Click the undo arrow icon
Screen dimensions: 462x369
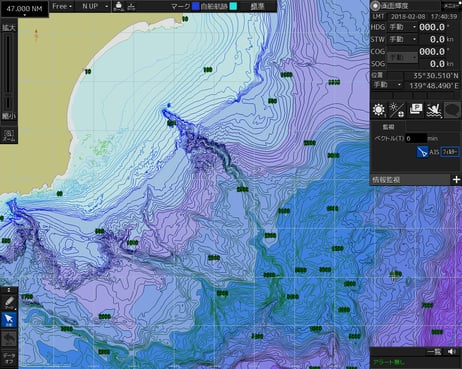point(9,339)
